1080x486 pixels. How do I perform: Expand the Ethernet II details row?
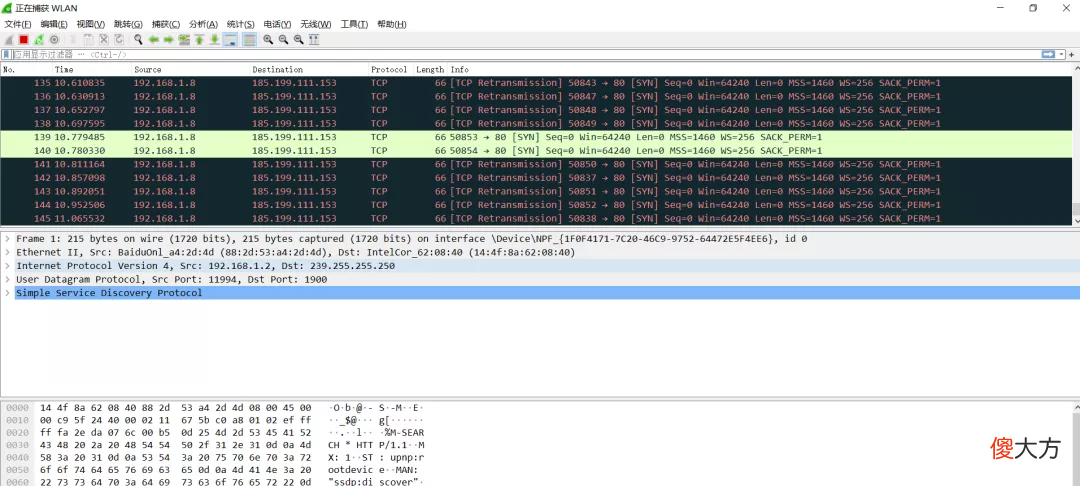[x=6, y=252]
